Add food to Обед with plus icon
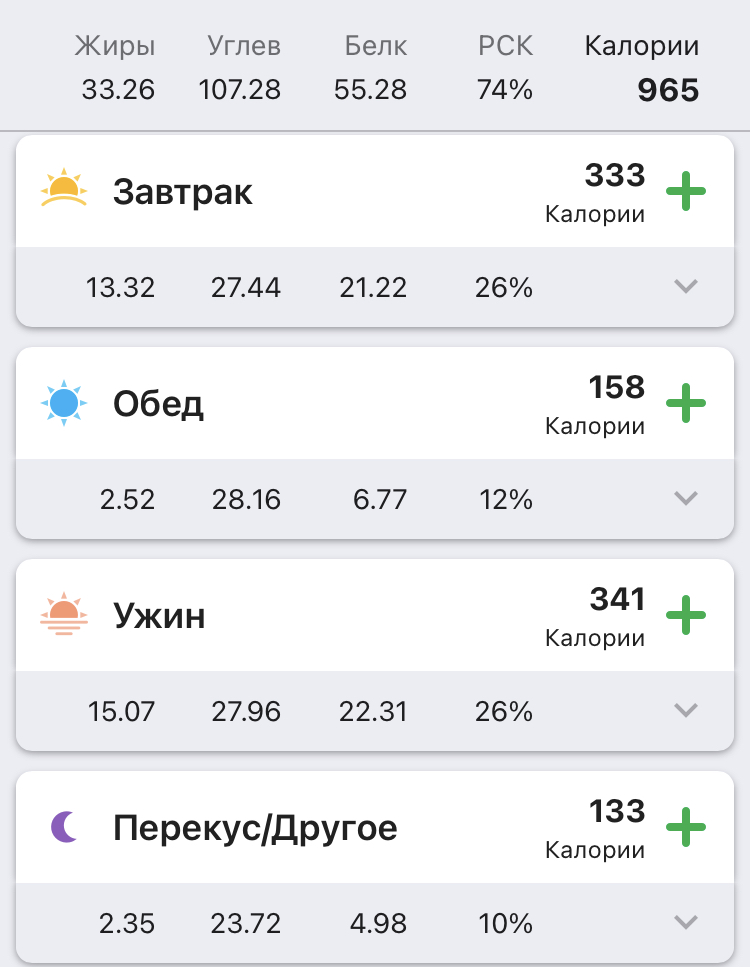The image size is (750, 967). (686, 404)
